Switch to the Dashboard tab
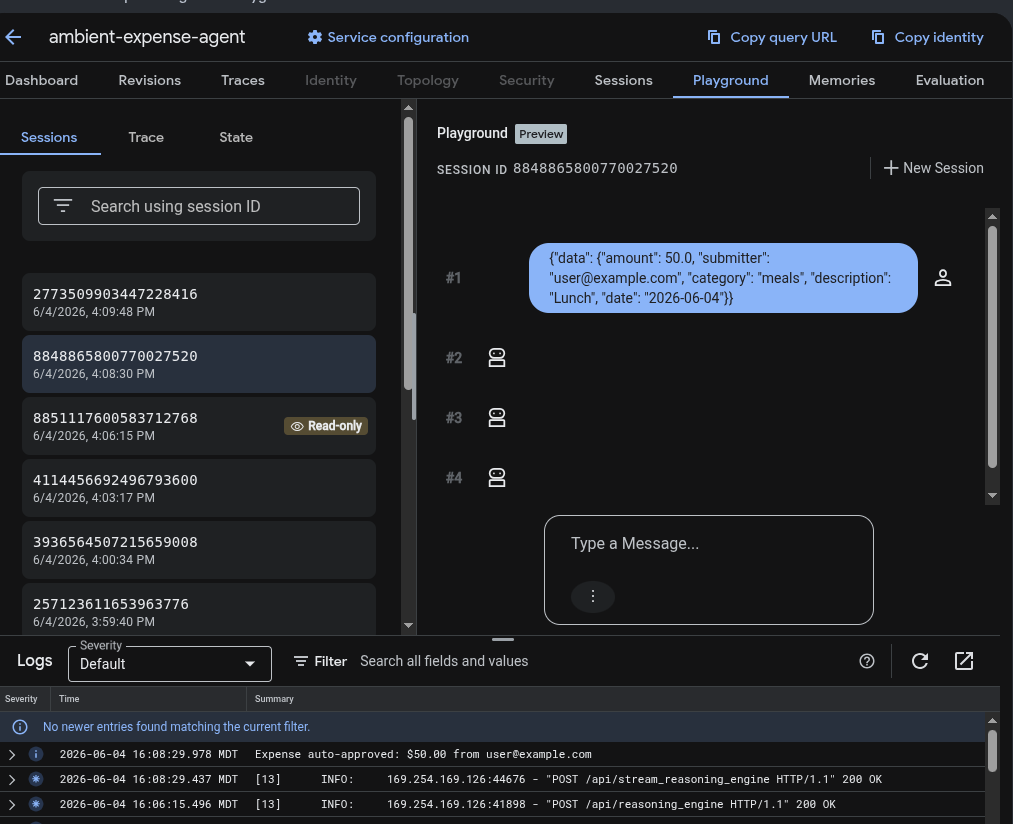Screen dimensions: 1013x824 (x=41, y=80)
